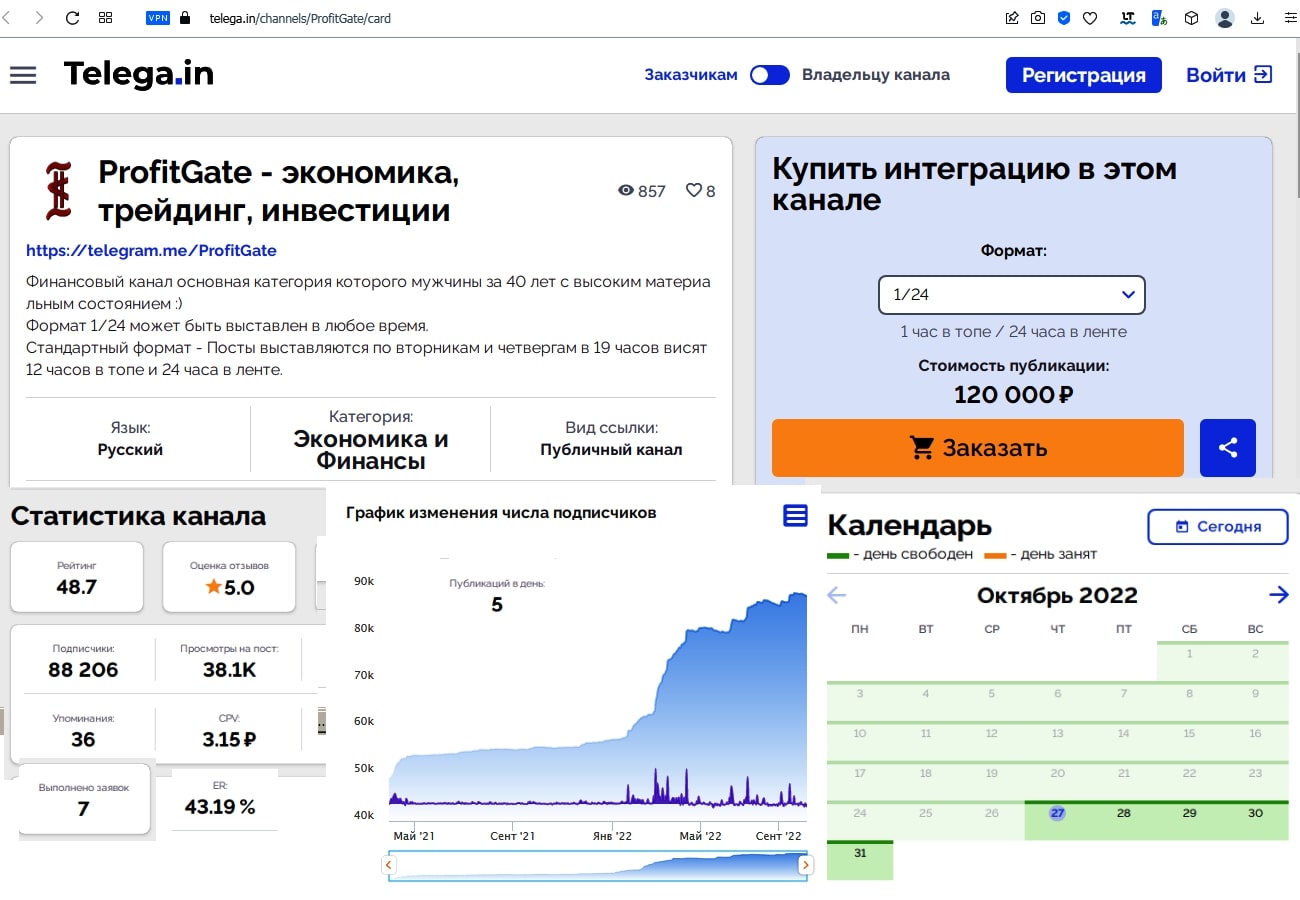Click the LT extension icon
This screenshot has height=900, width=1300.
coord(1128,18)
